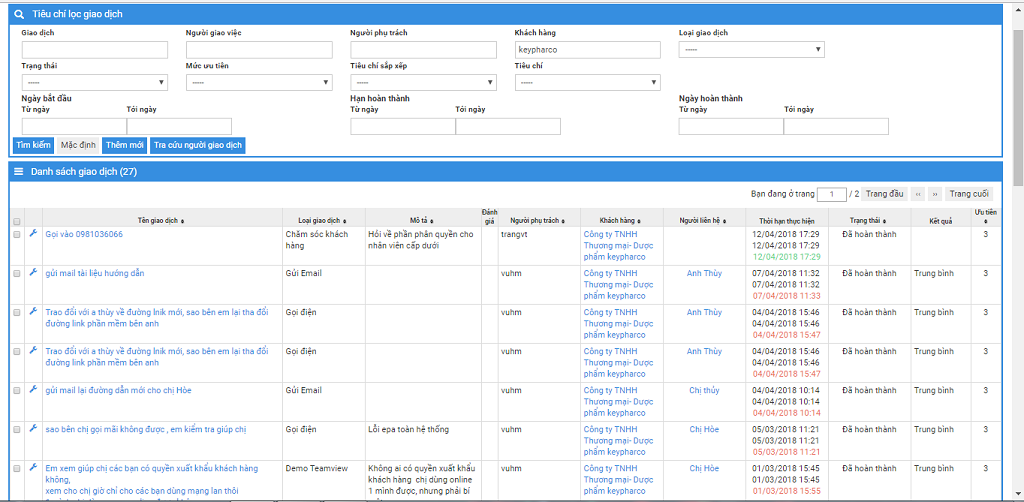Open 'gửi mail lại đường dẫn mới cho chị Hòe'
The height and width of the screenshot is (502, 1024).
118,390
